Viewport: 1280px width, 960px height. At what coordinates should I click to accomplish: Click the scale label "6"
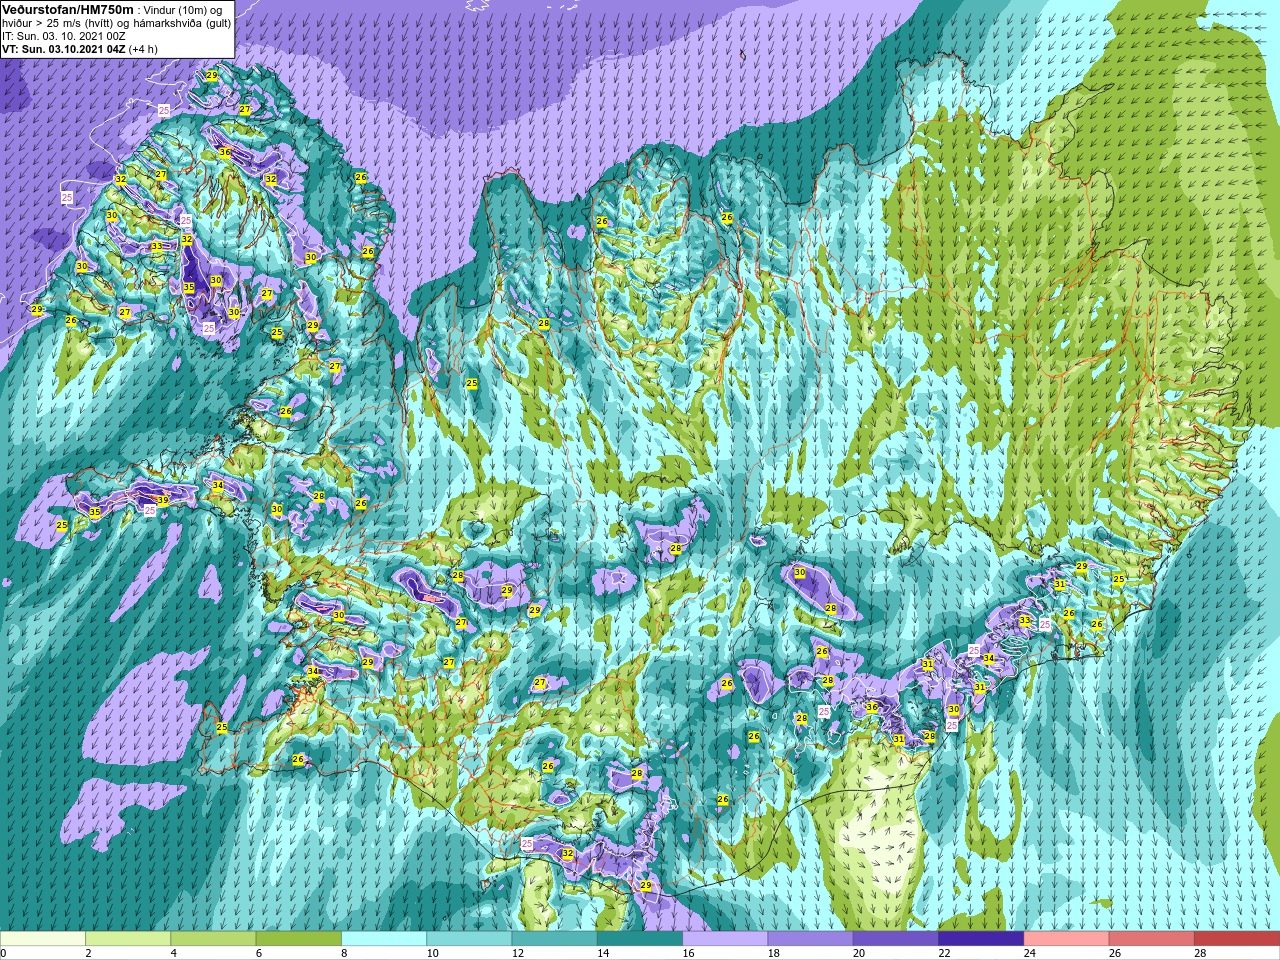(259, 954)
